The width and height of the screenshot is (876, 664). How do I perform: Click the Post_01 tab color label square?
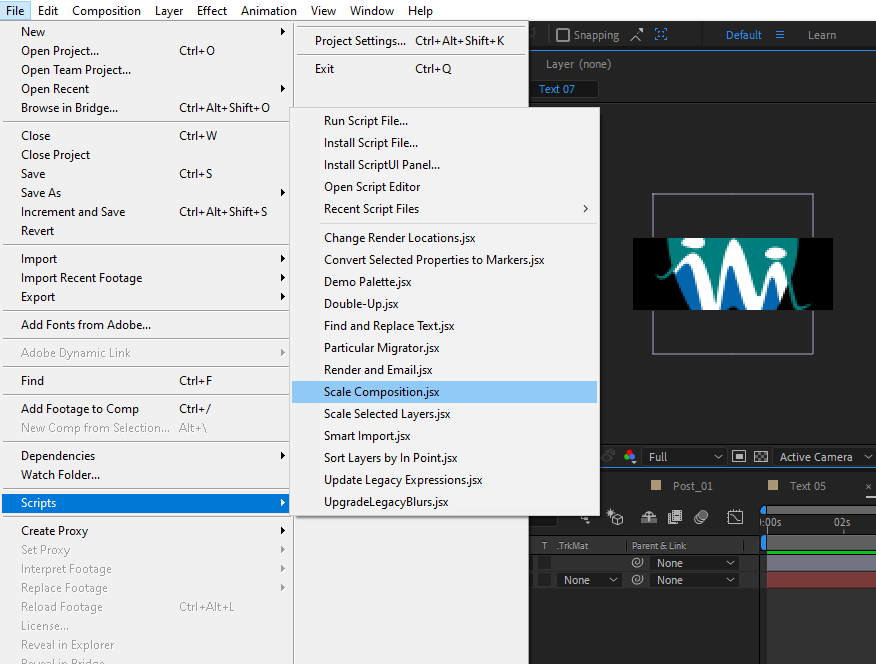656,485
